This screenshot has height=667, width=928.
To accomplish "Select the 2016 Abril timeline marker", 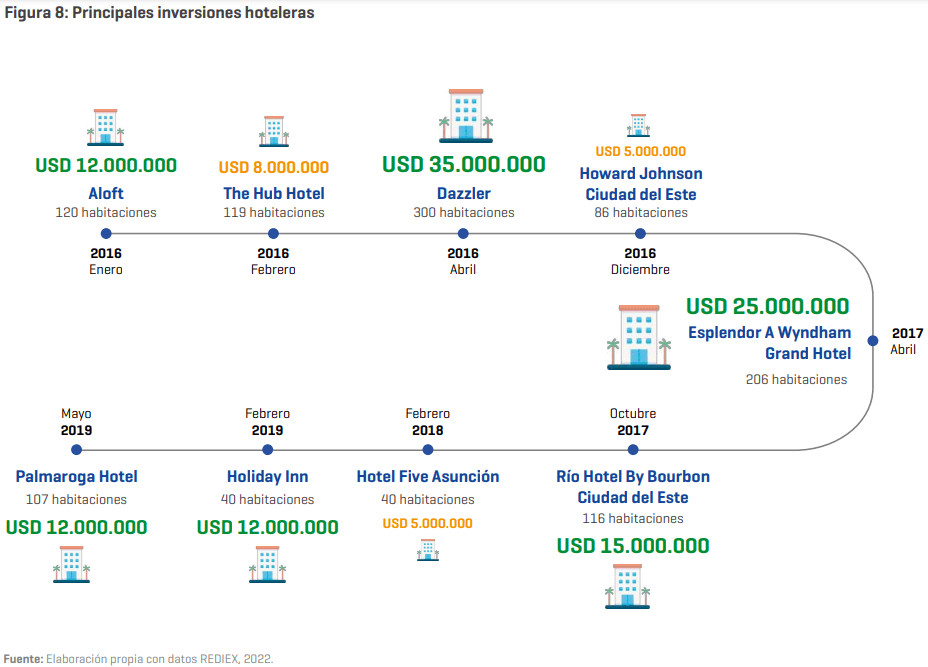I will 463,234.
